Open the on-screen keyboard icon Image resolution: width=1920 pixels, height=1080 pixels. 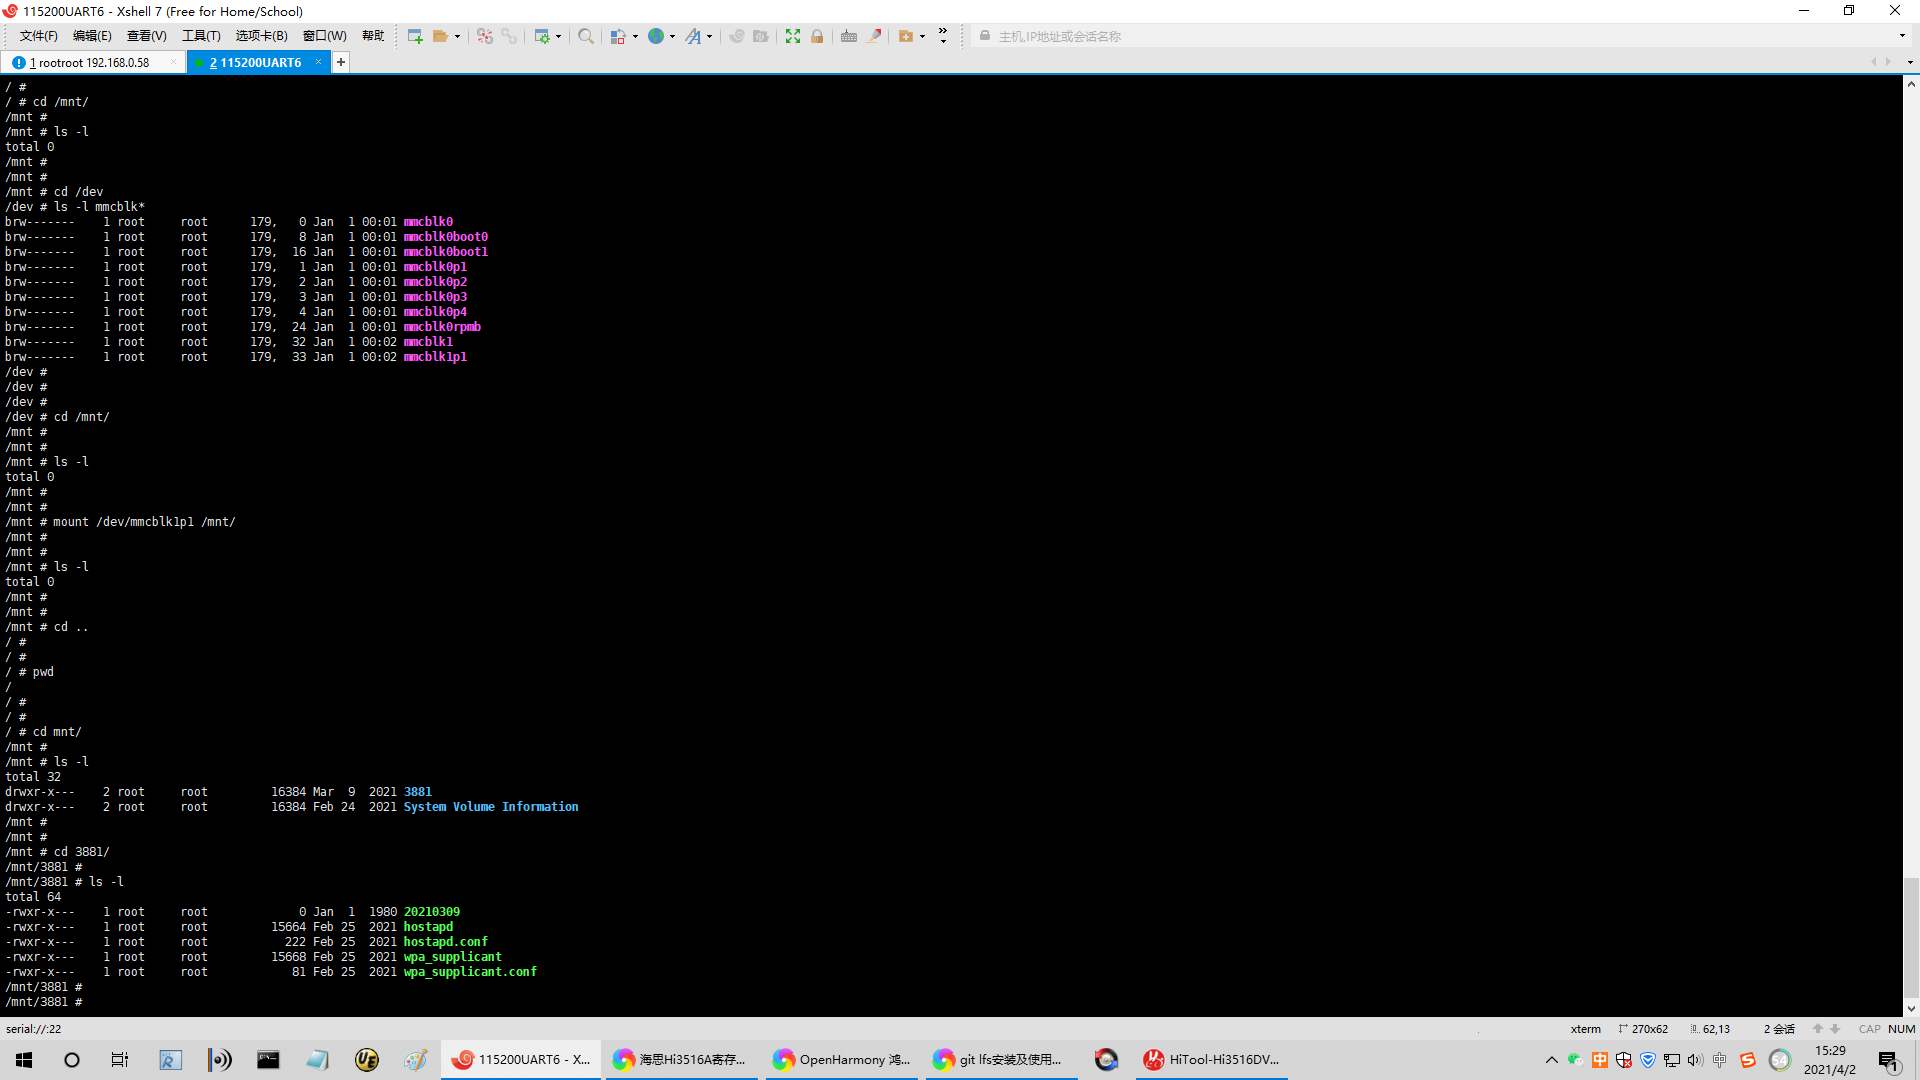point(849,36)
